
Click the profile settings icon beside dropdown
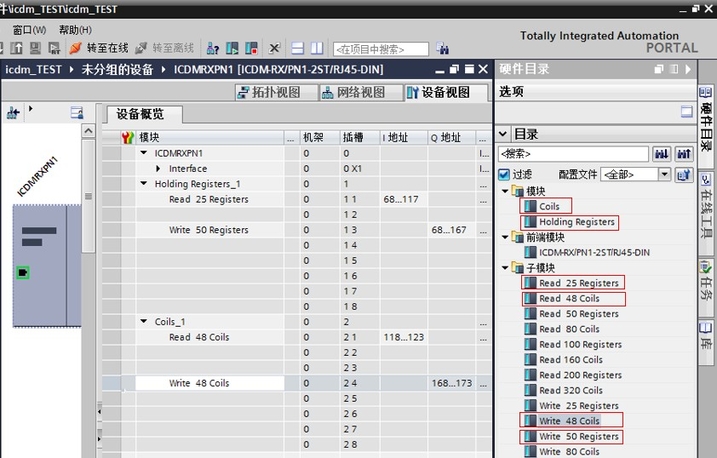[x=684, y=175]
